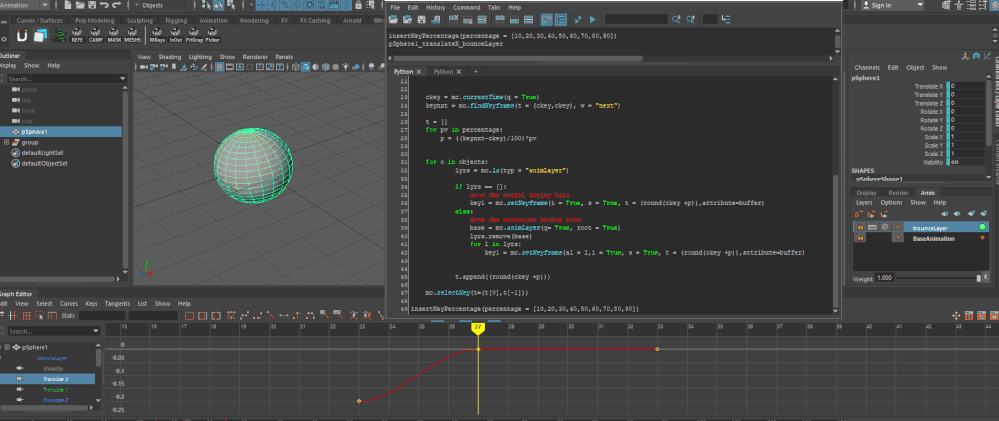The width and height of the screenshot is (999, 421).
Task: Click the Spline tangents icon in Graph Editor
Action: [244, 315]
